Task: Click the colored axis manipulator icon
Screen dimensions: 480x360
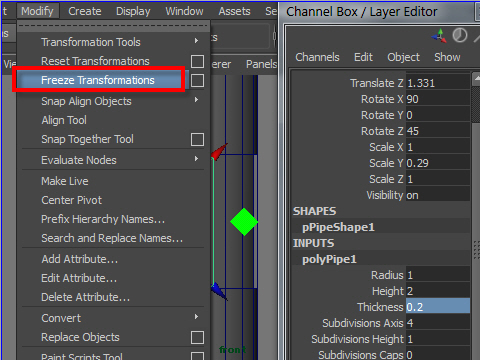Action: click(x=439, y=36)
